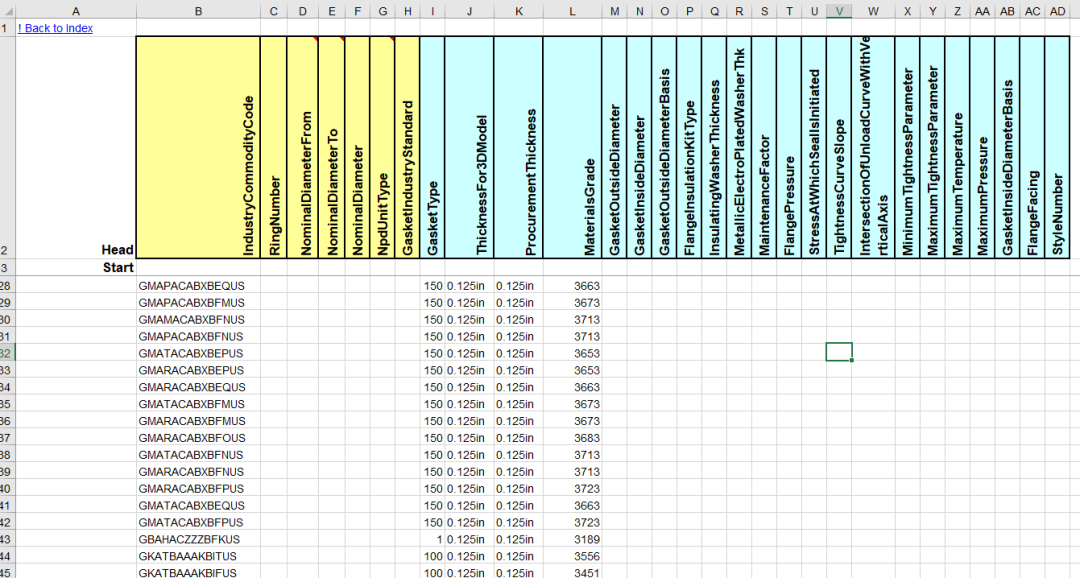Click the GasketIndustryStandard header cell
1080x578 pixels.
click(407, 147)
